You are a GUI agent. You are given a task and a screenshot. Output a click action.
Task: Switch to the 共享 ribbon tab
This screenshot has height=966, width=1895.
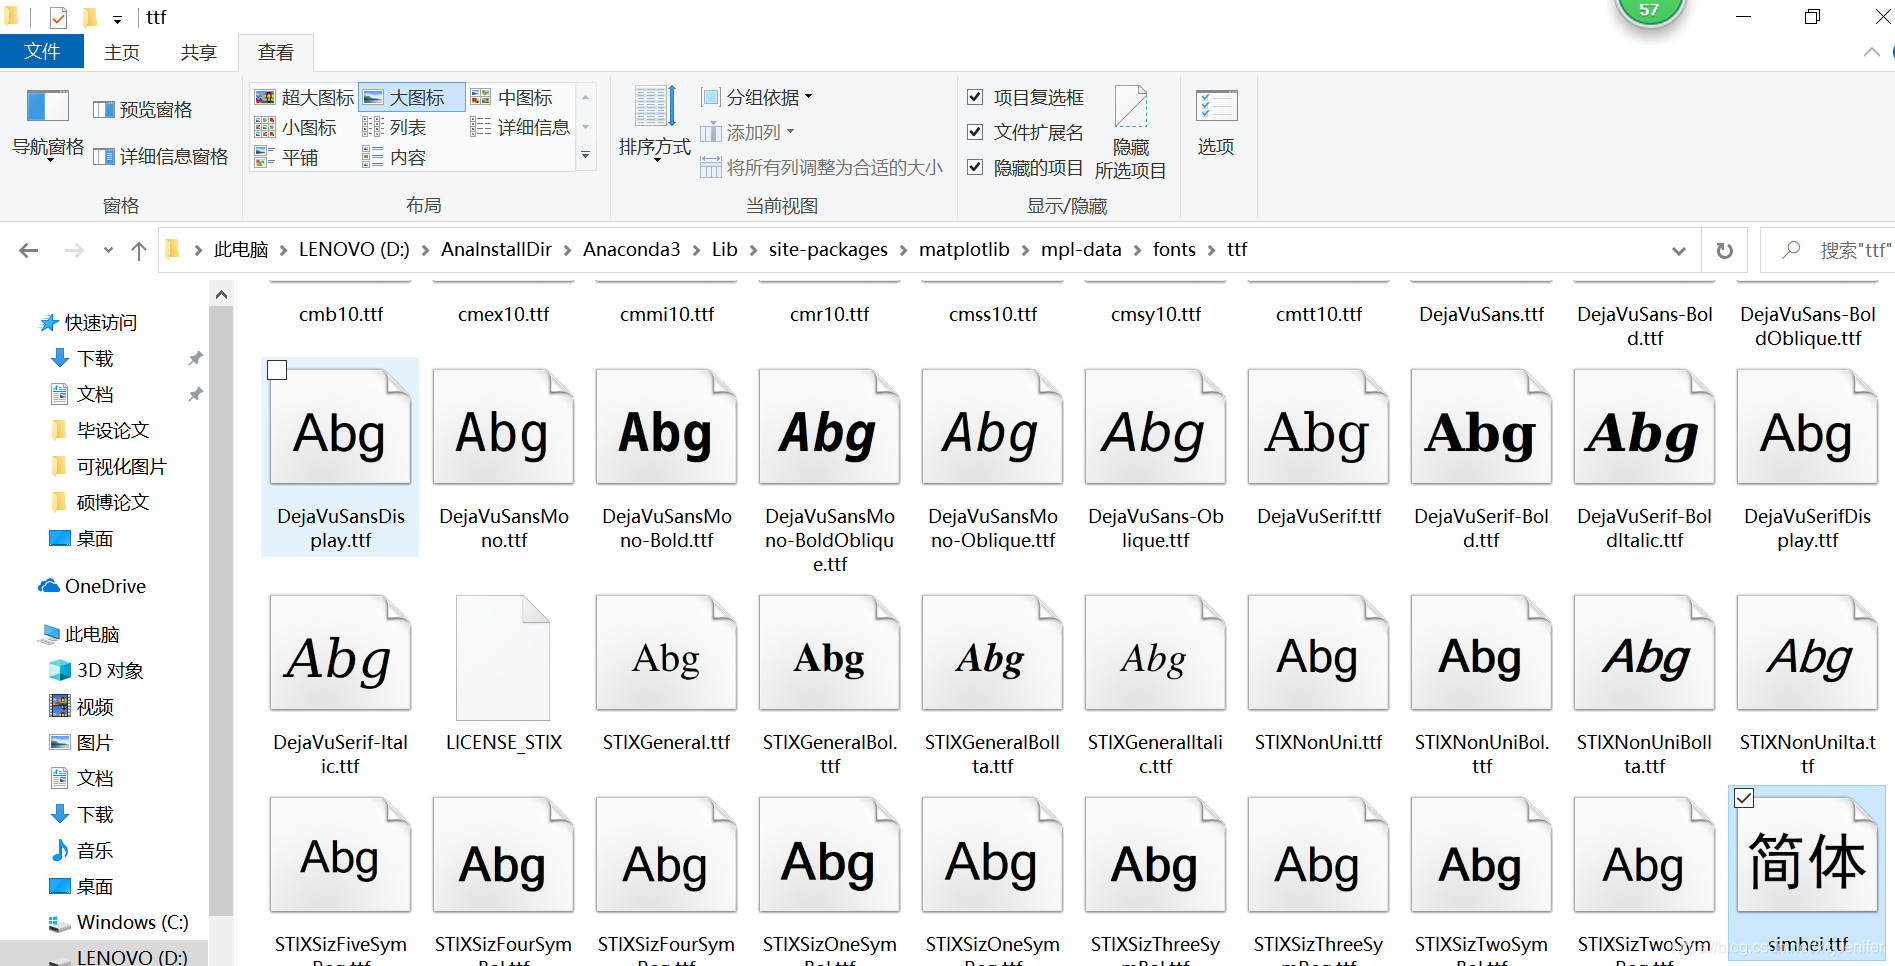click(x=198, y=51)
